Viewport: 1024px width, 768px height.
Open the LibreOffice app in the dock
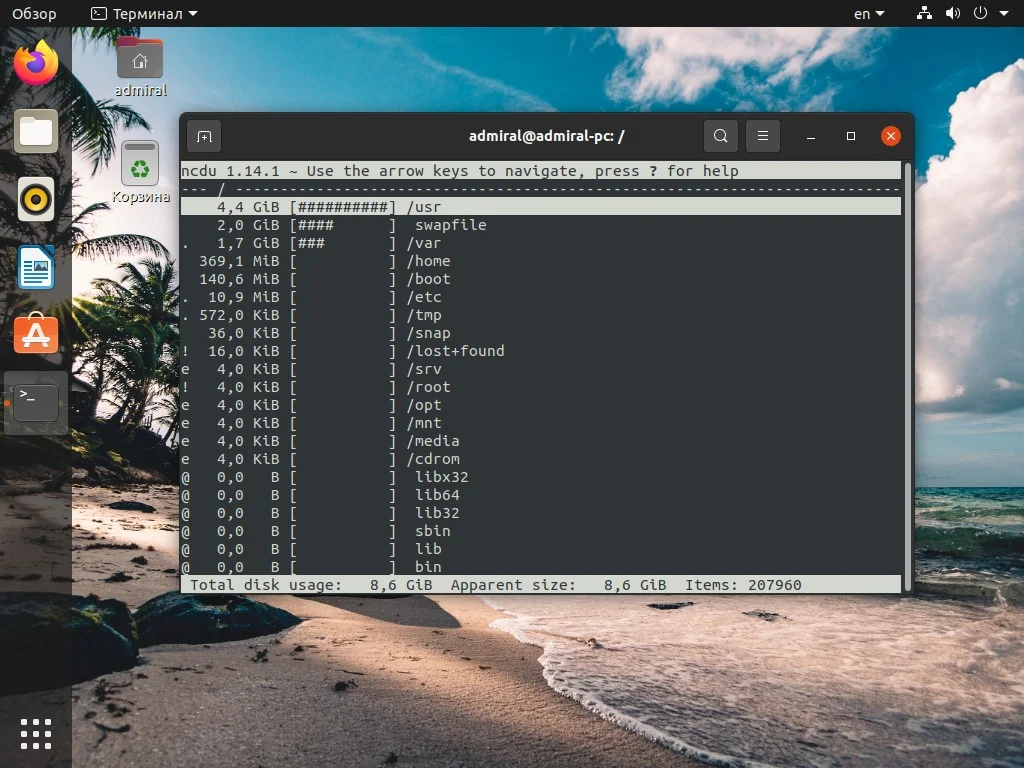[35, 267]
